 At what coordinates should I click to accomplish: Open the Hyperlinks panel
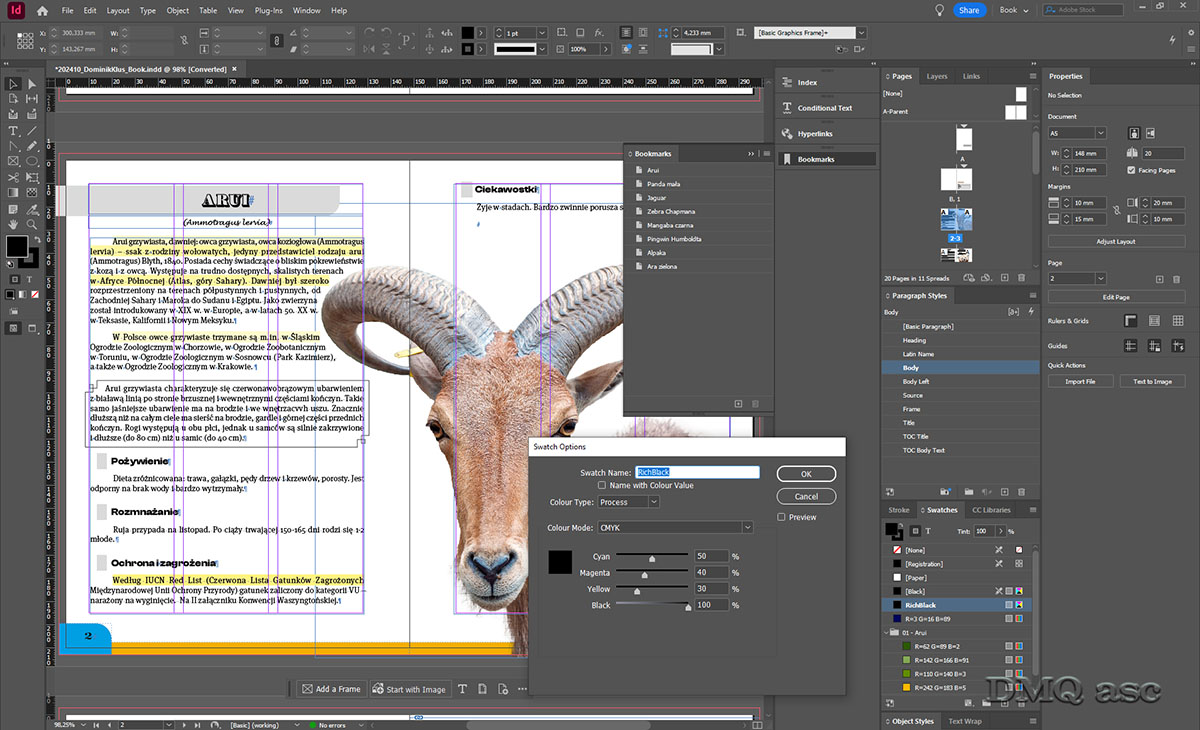point(815,134)
